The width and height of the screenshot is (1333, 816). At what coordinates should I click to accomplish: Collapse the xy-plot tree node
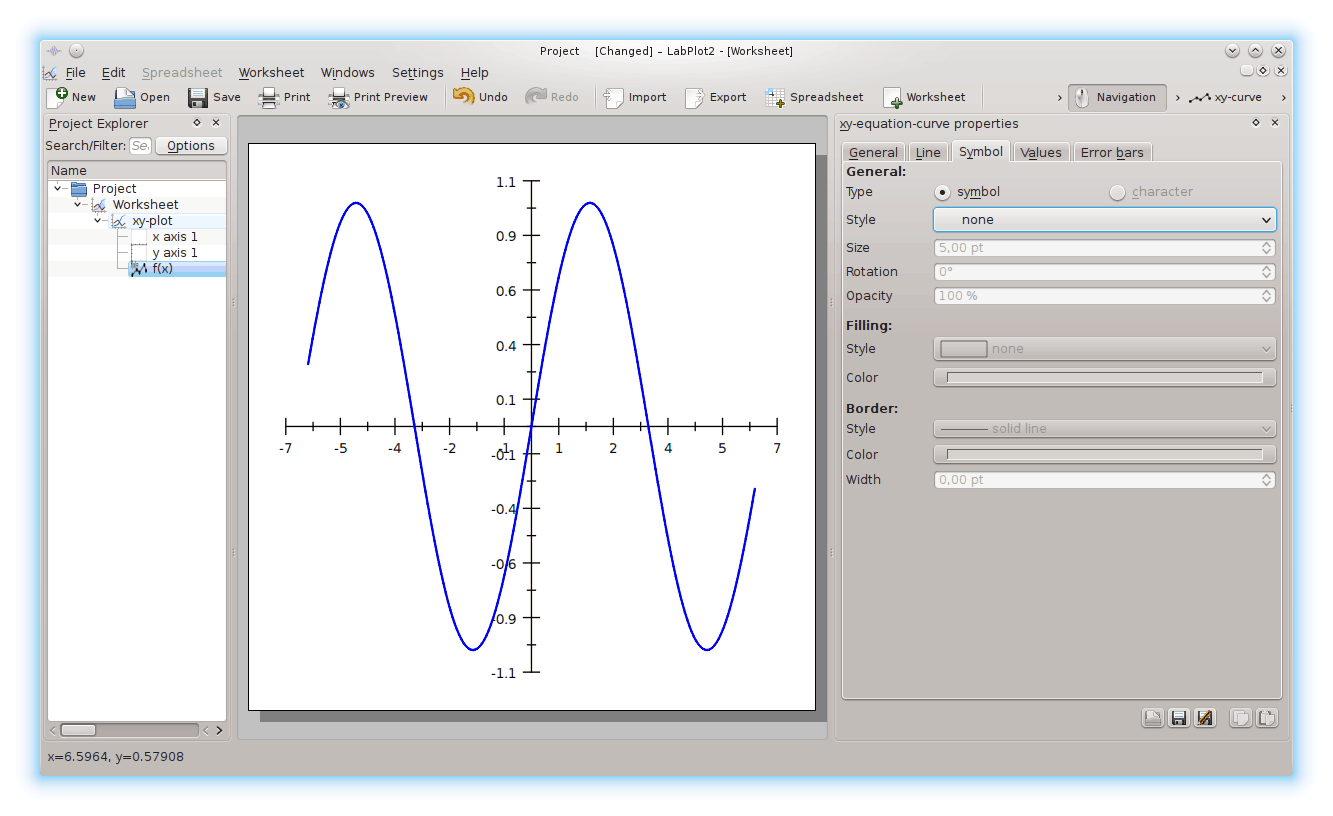(98, 221)
